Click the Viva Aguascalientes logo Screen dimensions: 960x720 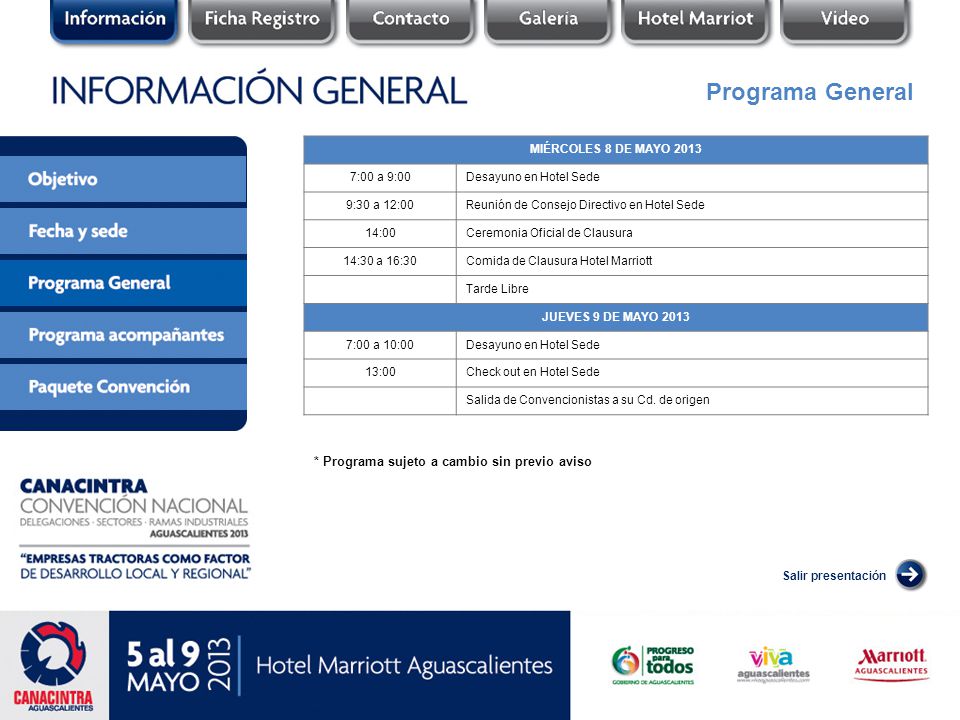(x=773, y=665)
